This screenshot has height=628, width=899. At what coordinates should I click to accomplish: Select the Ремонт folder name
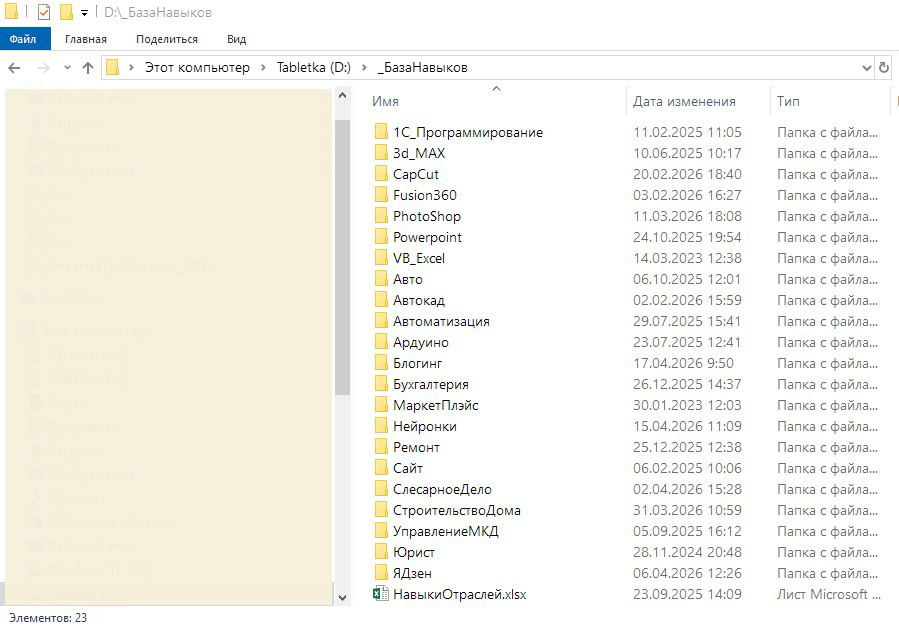coord(416,447)
